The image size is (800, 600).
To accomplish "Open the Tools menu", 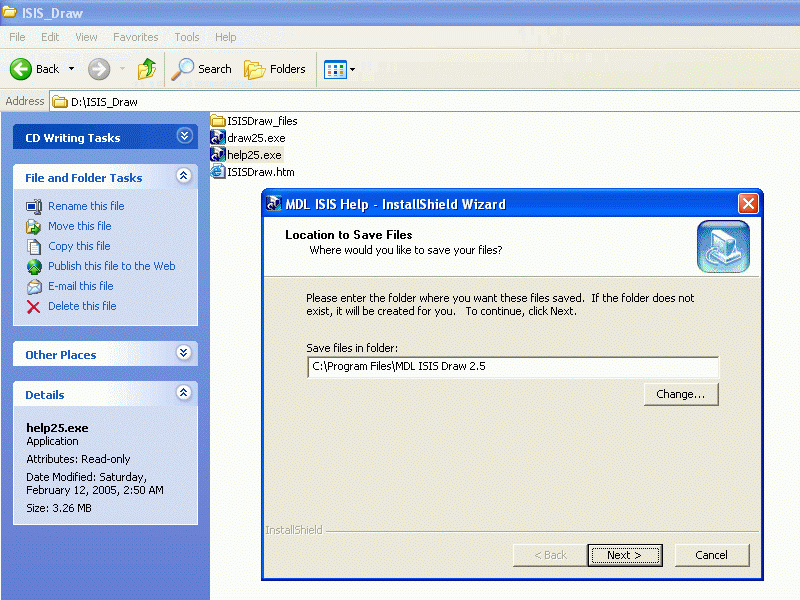I will pos(187,37).
